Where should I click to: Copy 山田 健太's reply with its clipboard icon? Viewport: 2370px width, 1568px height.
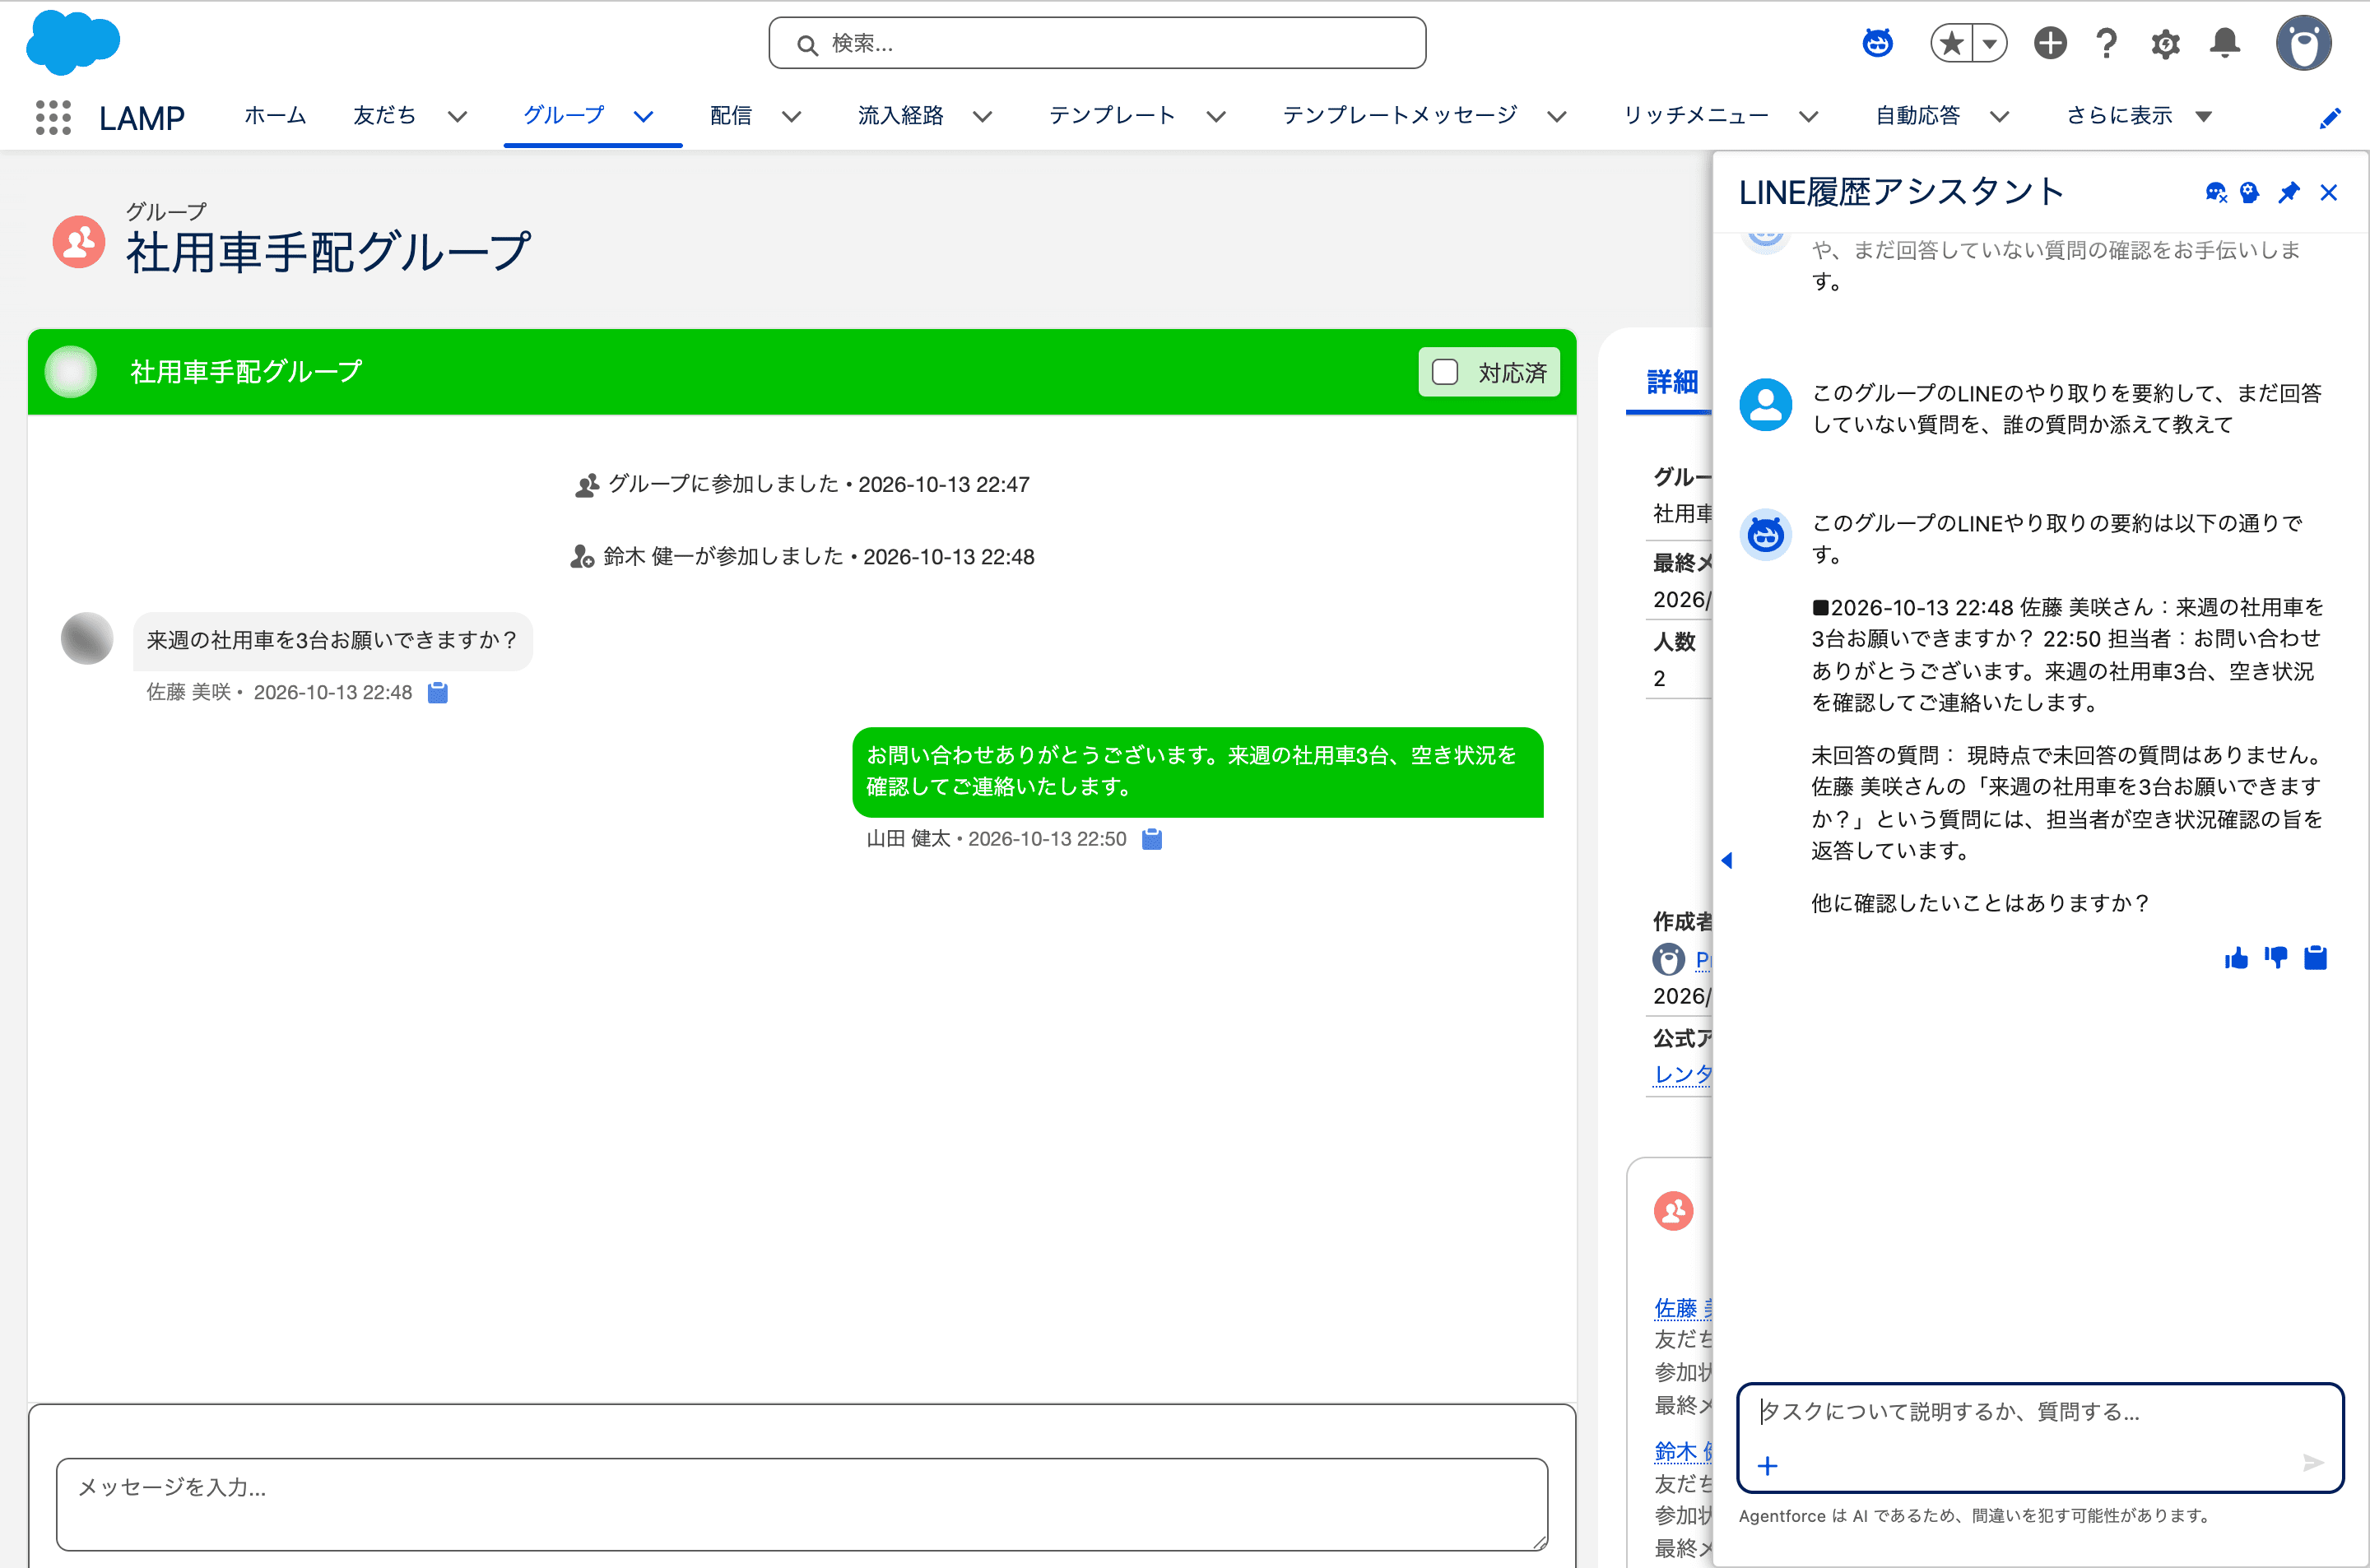tap(1151, 838)
